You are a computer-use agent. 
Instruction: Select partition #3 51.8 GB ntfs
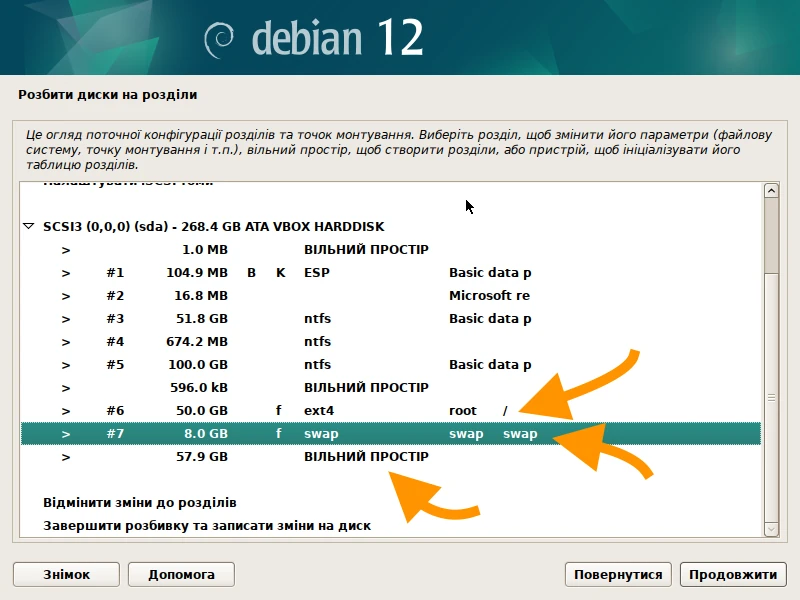coord(391,318)
